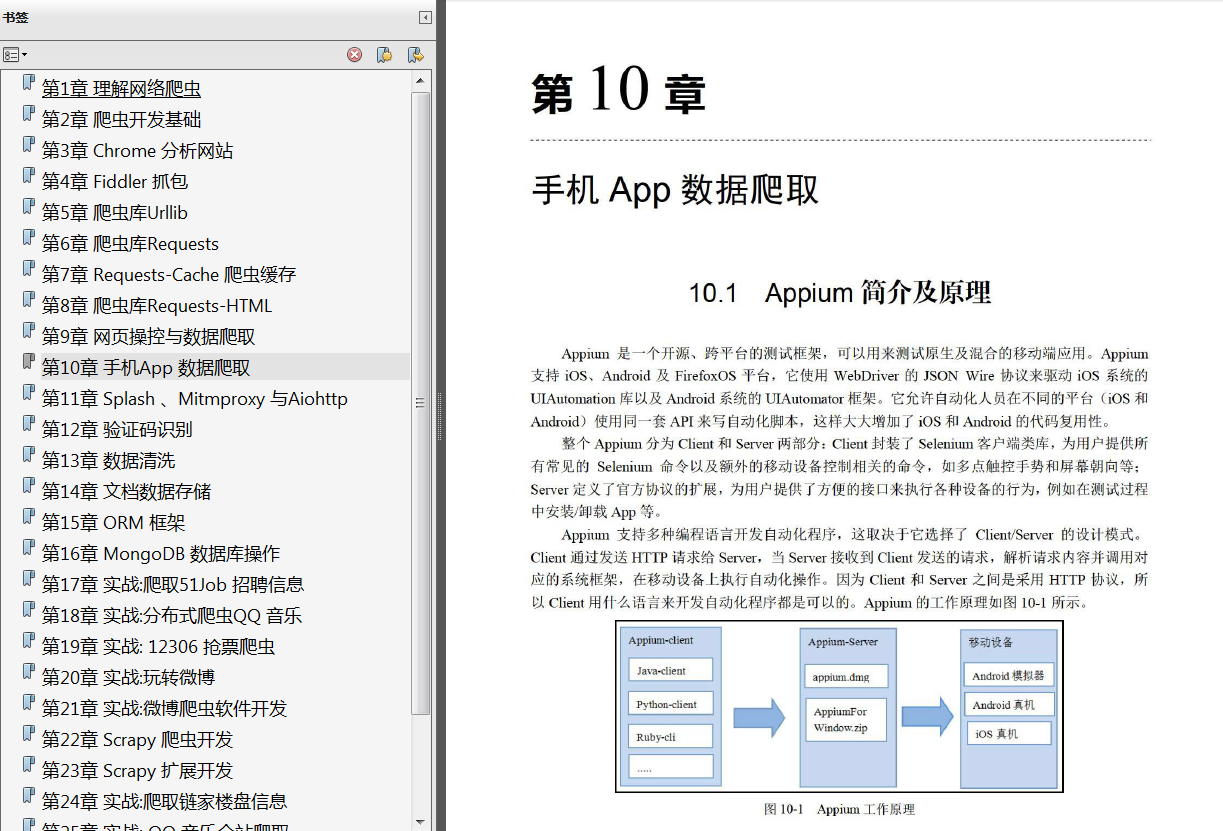Viewport: 1223px width, 831px height.
Task: Open the bookmark options dropdown menu
Action: [x=15, y=55]
